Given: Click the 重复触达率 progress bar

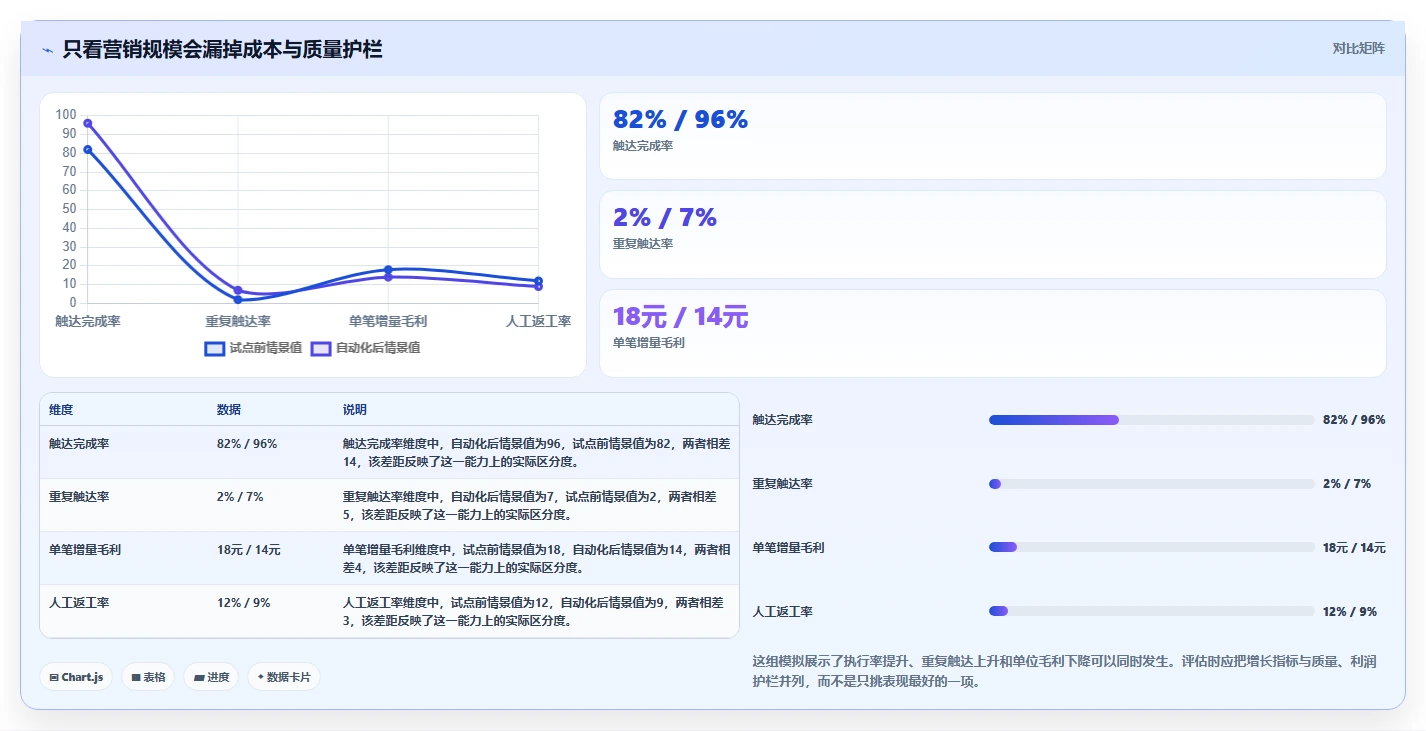Looking at the screenshot, I should pyautogui.click(x=1151, y=484).
